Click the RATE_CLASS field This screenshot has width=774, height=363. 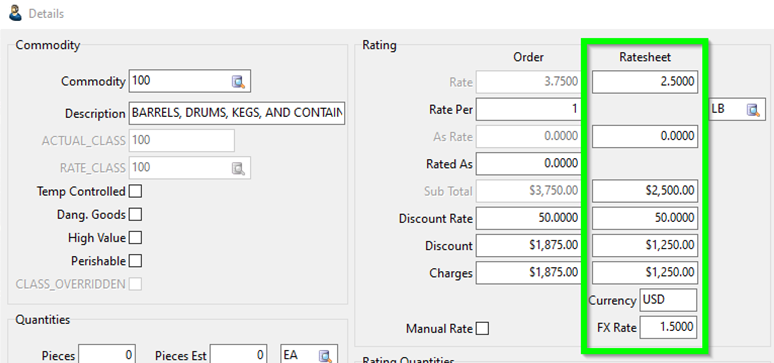pyautogui.click(x=190, y=168)
